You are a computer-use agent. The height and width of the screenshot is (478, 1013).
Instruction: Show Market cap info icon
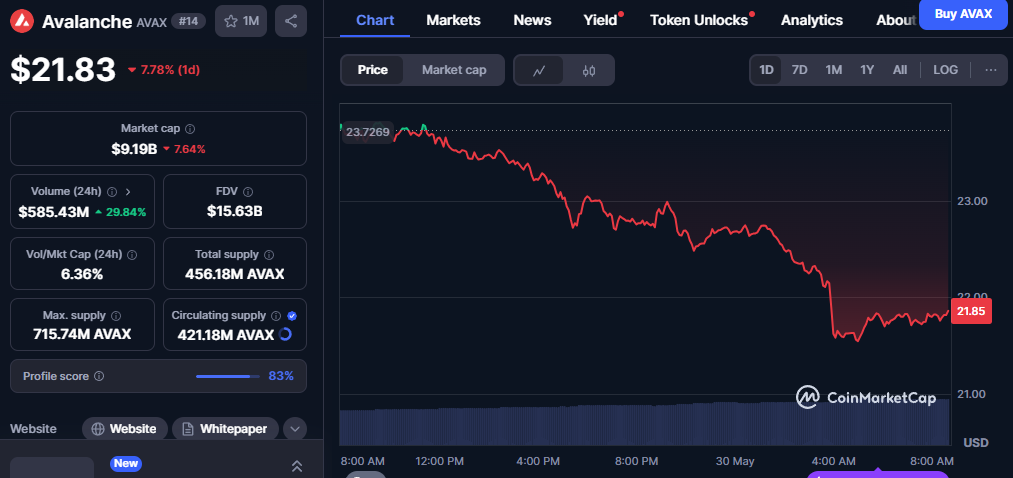pyautogui.click(x=191, y=129)
